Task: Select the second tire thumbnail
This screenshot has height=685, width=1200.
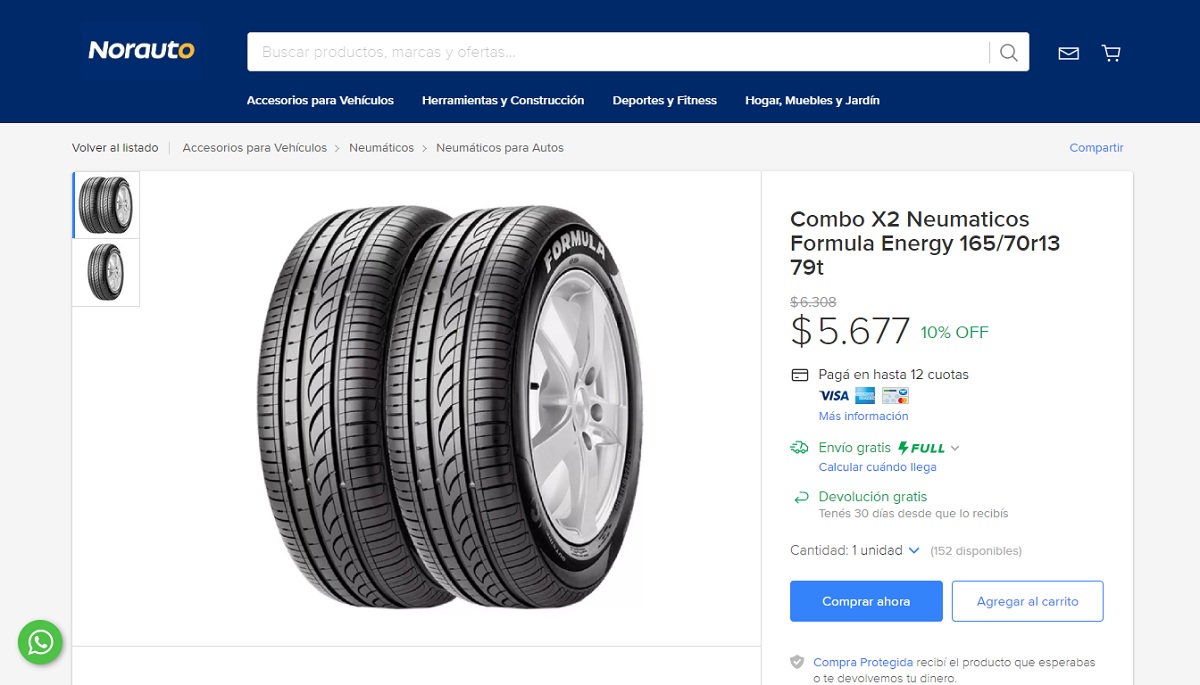Action: tap(106, 272)
